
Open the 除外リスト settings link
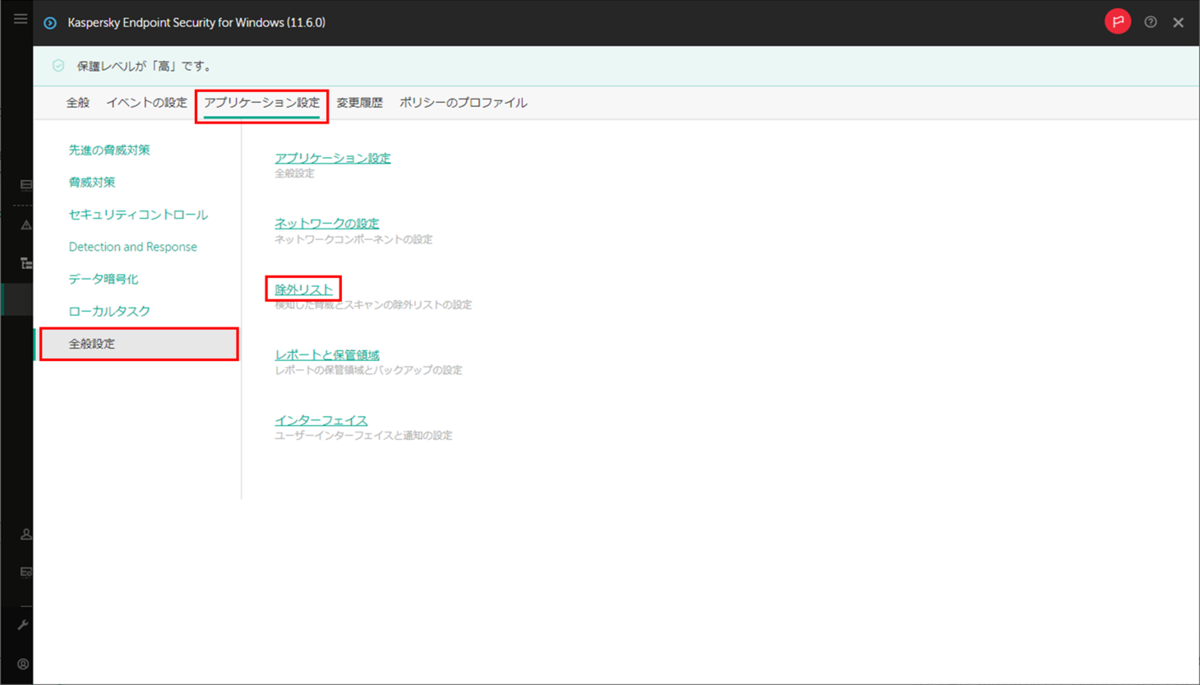(x=303, y=288)
